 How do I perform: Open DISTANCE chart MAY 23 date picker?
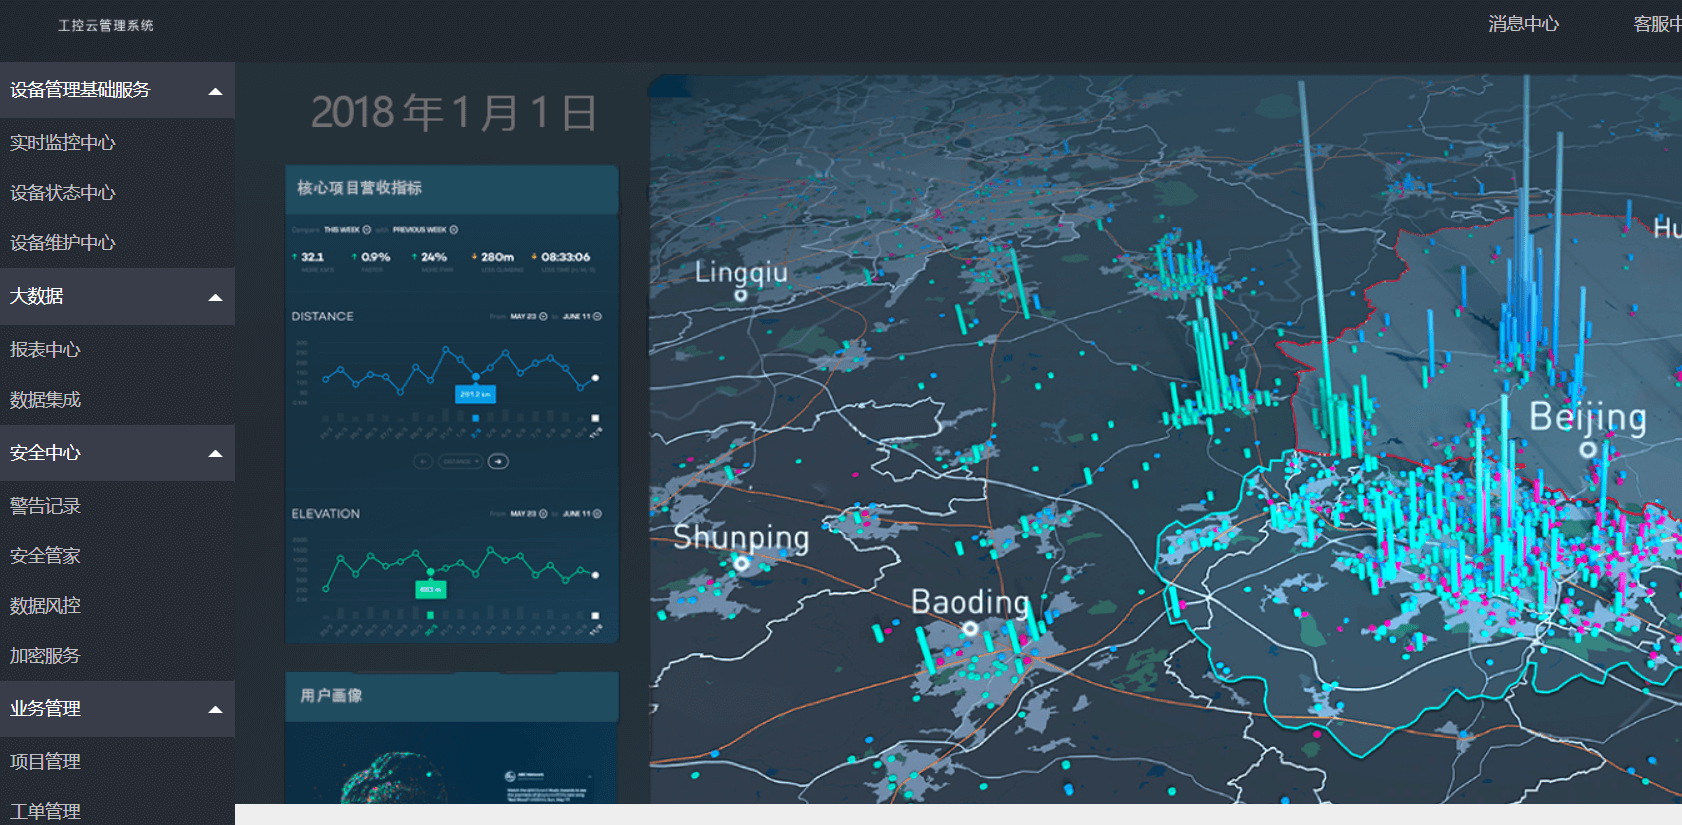[x=529, y=316]
